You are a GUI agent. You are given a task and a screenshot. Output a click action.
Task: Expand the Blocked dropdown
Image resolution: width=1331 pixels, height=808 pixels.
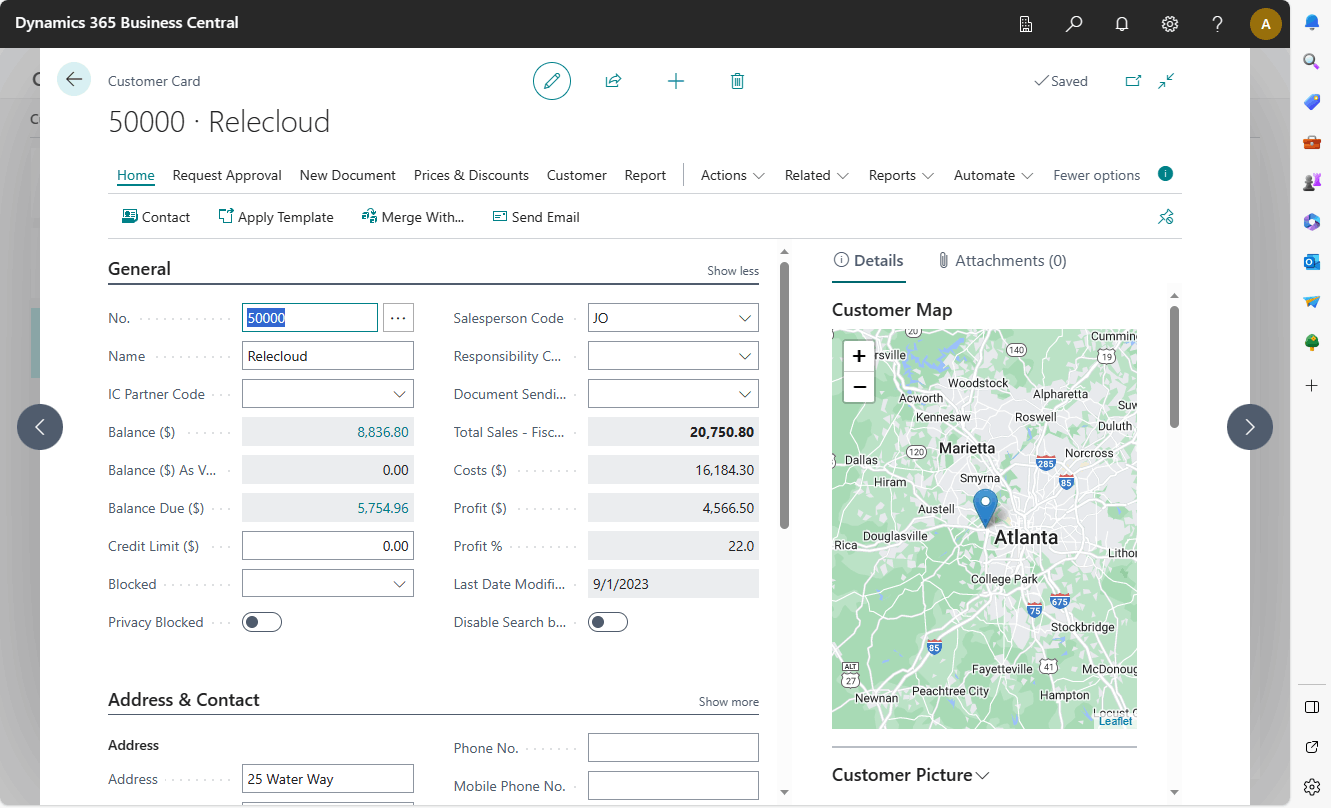(399, 584)
